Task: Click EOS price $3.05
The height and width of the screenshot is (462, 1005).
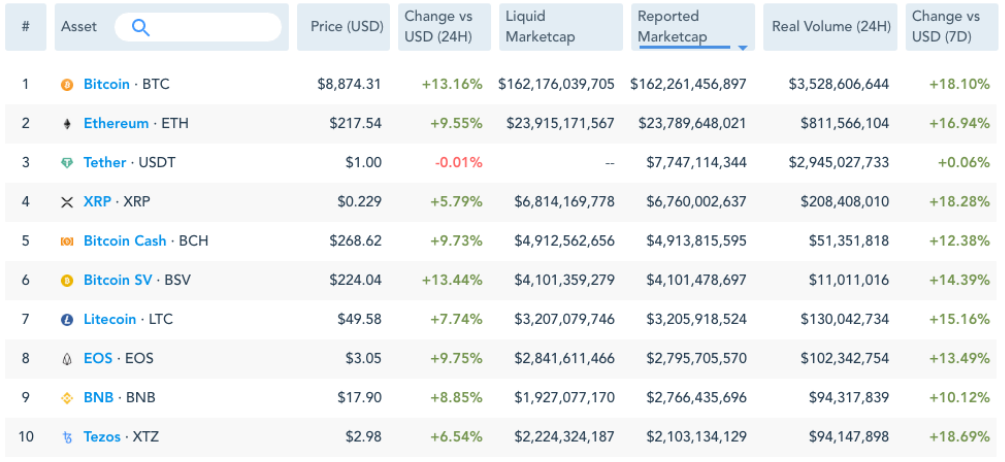Action: click(x=363, y=358)
